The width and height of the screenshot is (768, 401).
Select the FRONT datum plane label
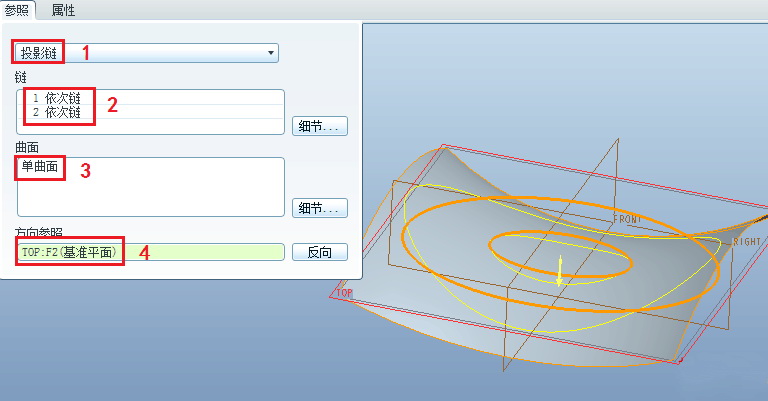pos(627,219)
